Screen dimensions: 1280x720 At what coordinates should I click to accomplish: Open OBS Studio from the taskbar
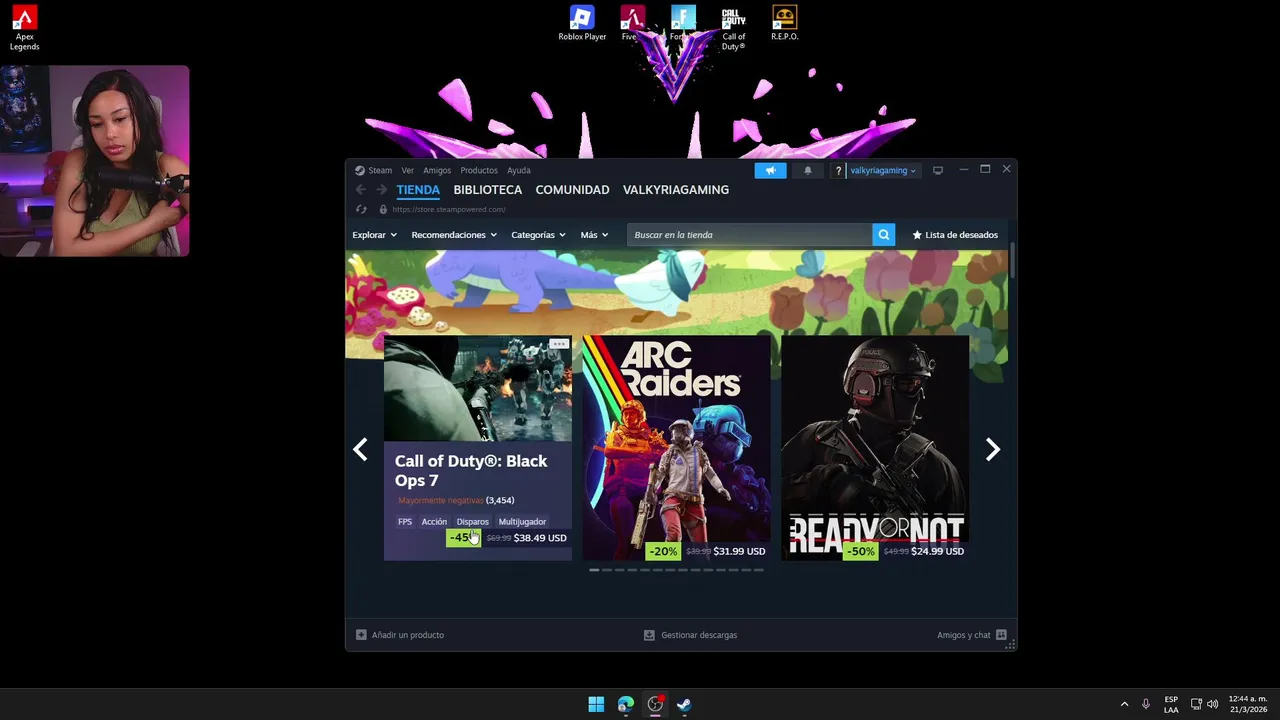(x=655, y=704)
